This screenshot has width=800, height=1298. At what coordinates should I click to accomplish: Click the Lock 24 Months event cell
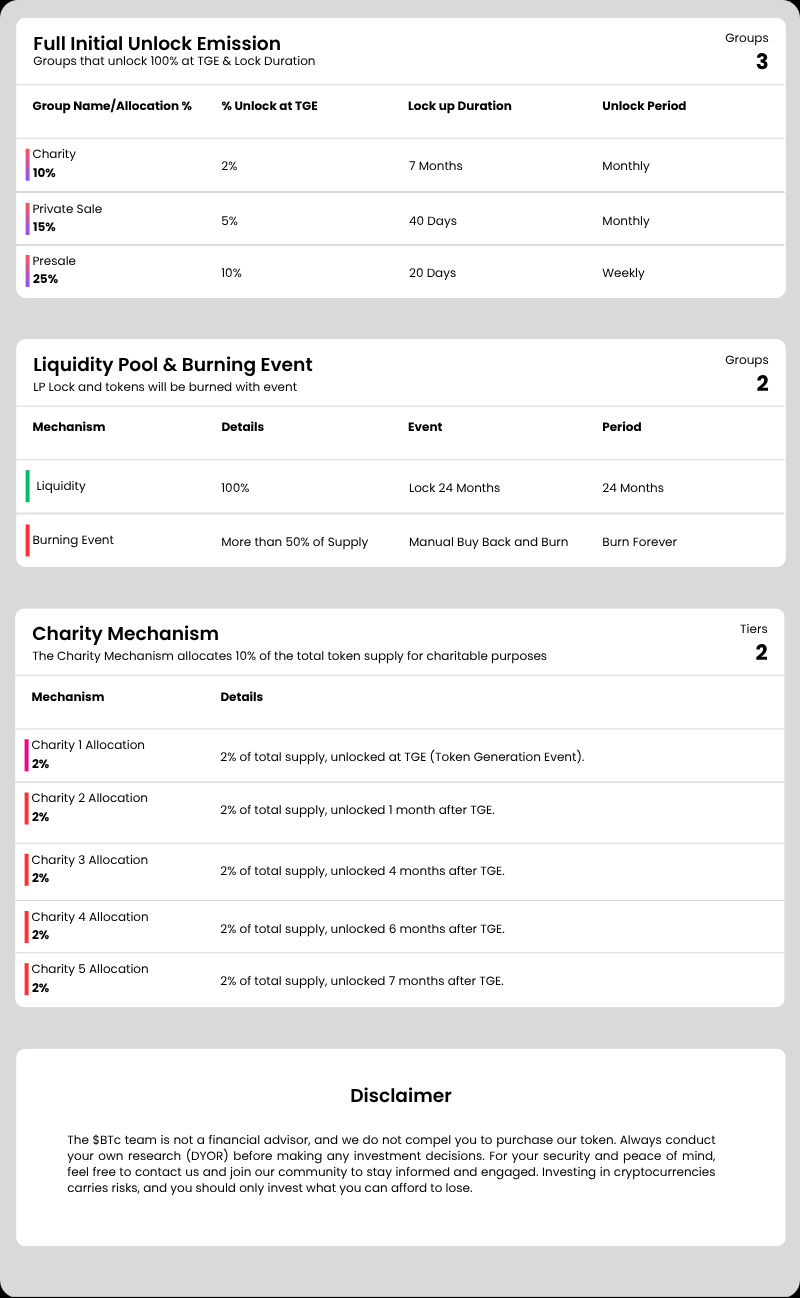click(x=454, y=488)
